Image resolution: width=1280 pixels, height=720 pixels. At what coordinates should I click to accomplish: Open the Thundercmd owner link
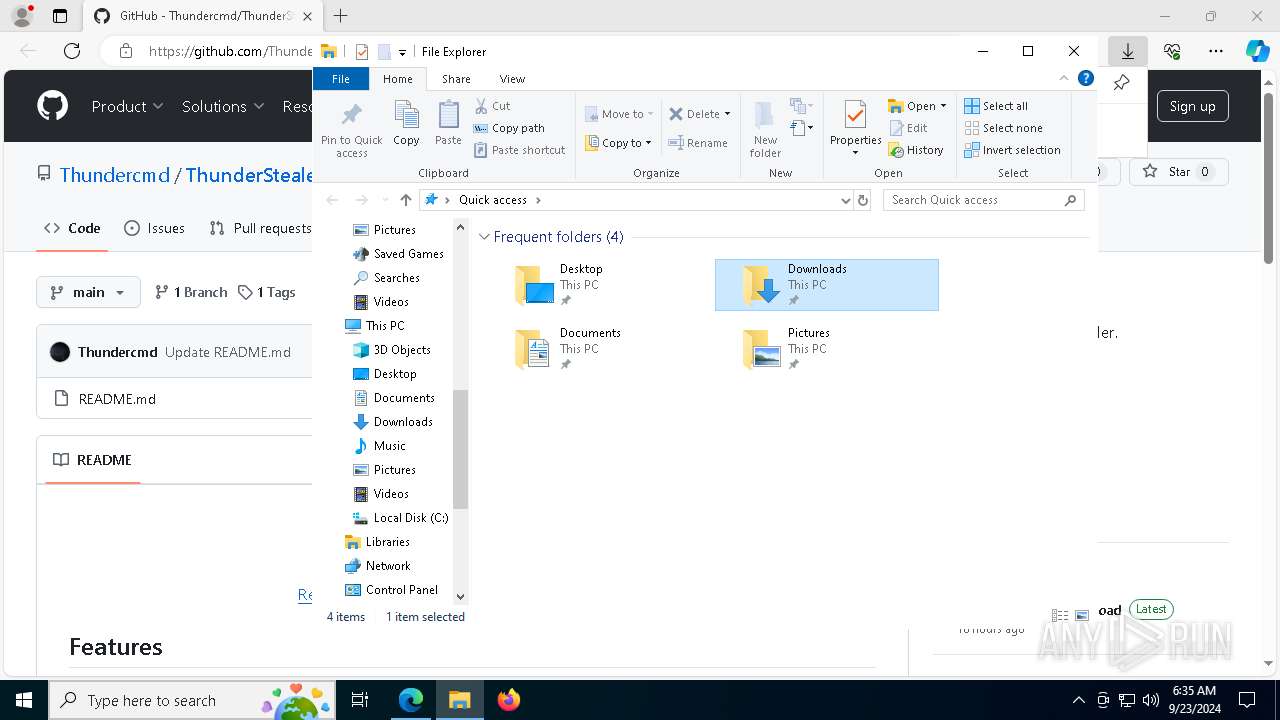tap(114, 175)
